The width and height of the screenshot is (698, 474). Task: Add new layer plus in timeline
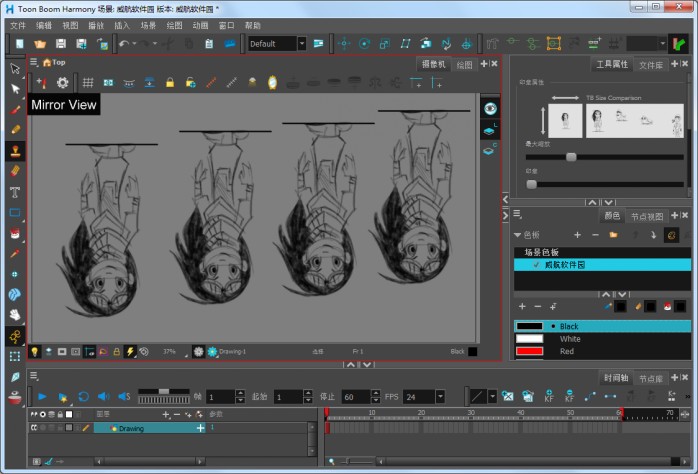pyautogui.click(x=166, y=414)
